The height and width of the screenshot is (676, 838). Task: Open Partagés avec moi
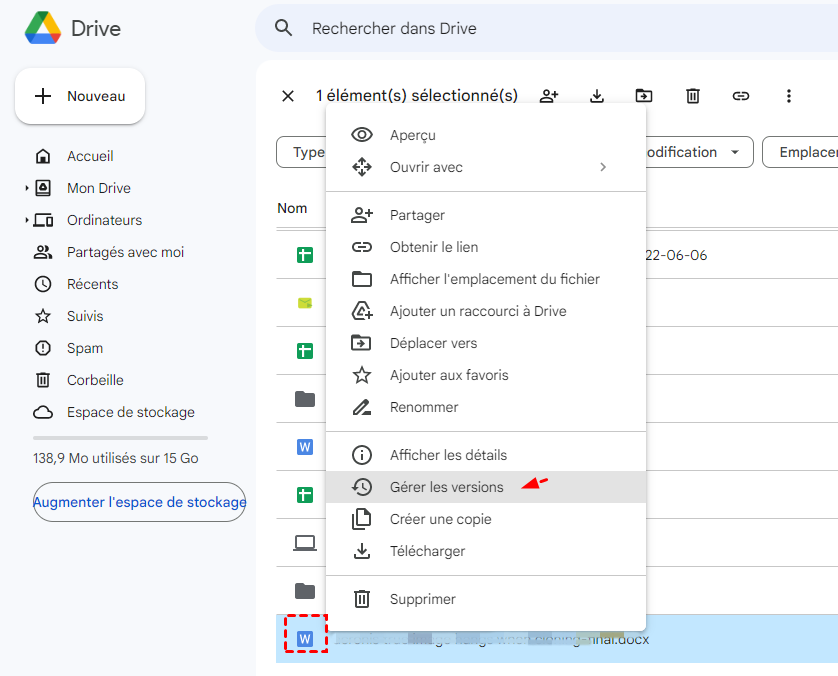pyautogui.click(x=125, y=252)
